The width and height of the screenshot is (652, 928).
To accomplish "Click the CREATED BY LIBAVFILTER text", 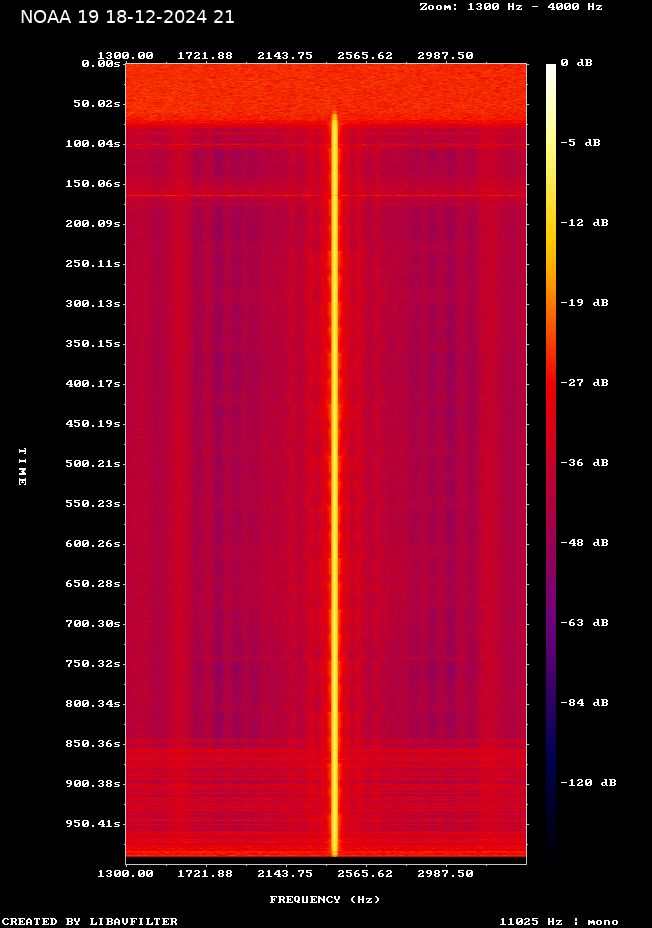I will click(x=90, y=921).
